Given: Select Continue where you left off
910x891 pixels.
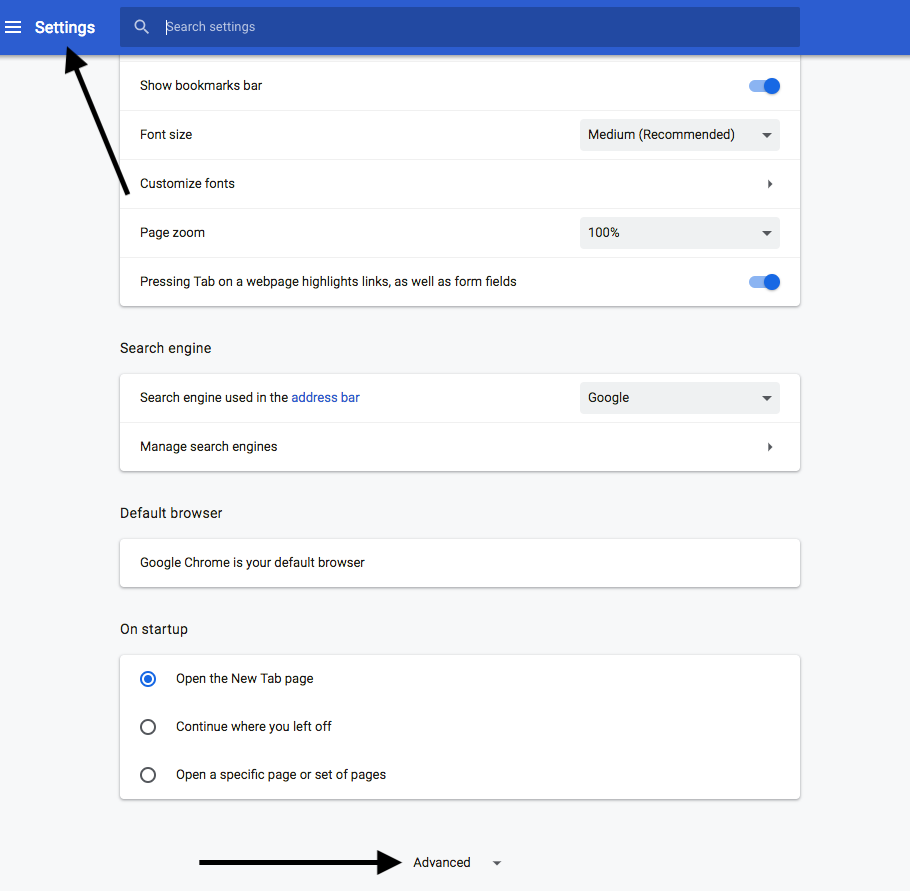Looking at the screenshot, I should 148,727.
